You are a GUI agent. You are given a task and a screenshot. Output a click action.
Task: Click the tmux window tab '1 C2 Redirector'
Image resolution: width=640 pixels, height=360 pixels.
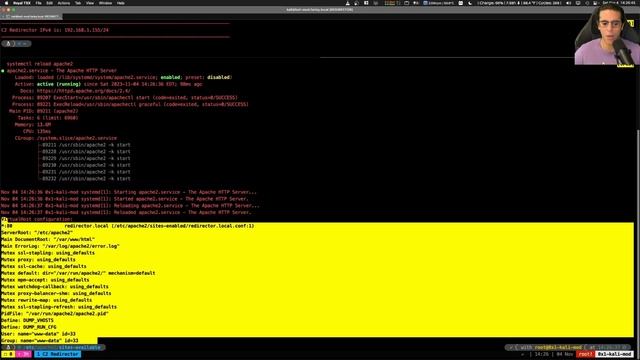click(x=58, y=354)
